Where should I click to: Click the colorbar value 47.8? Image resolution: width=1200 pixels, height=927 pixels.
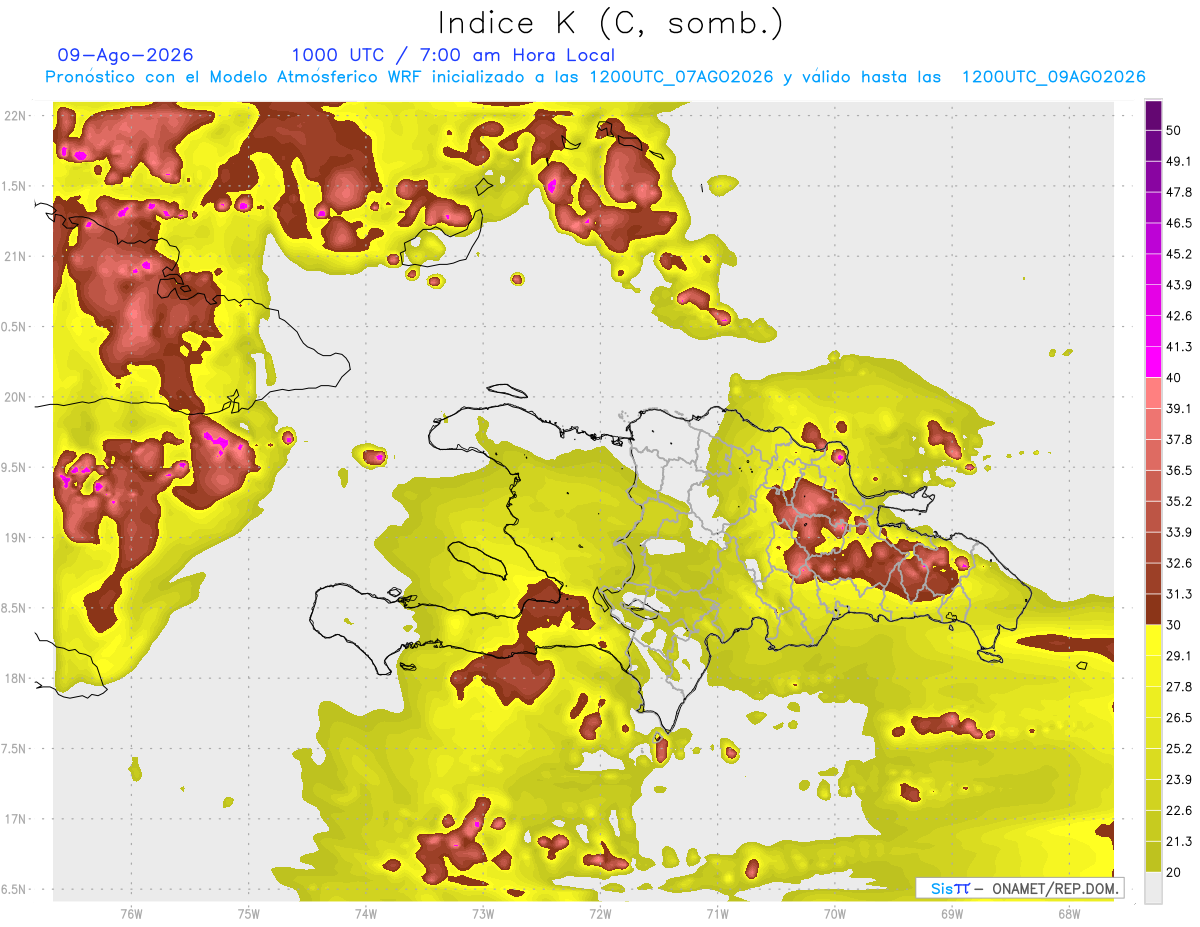pos(1179,192)
